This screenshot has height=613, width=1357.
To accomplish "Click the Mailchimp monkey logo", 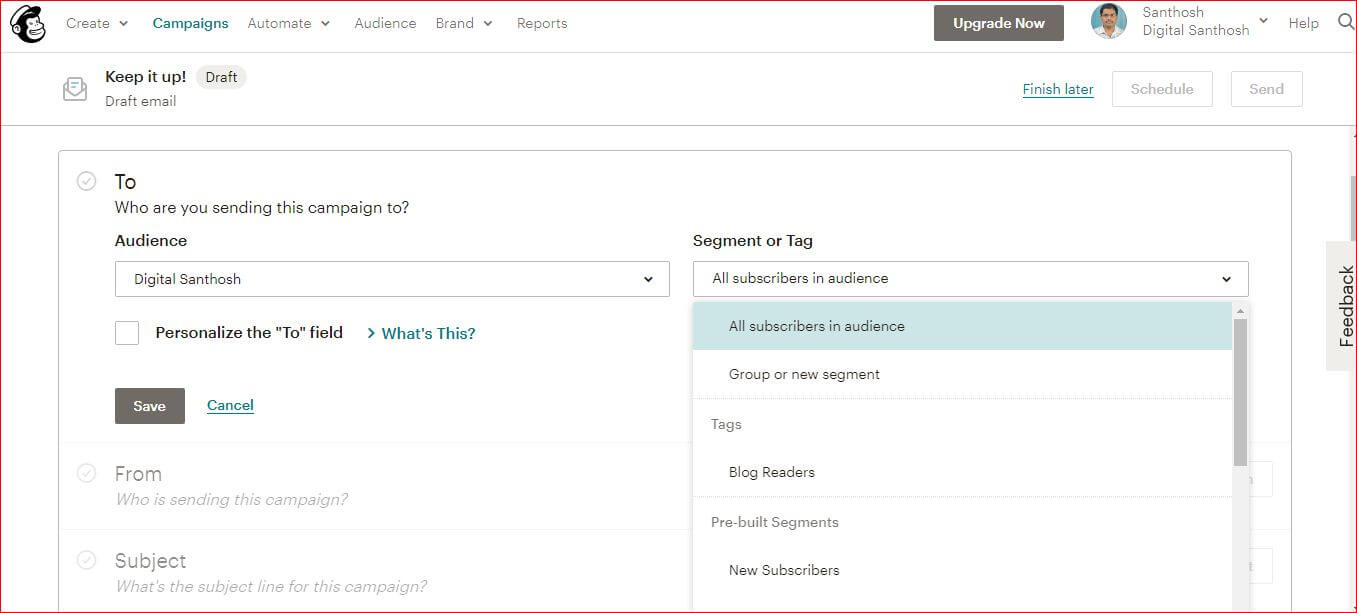I will coord(28,24).
